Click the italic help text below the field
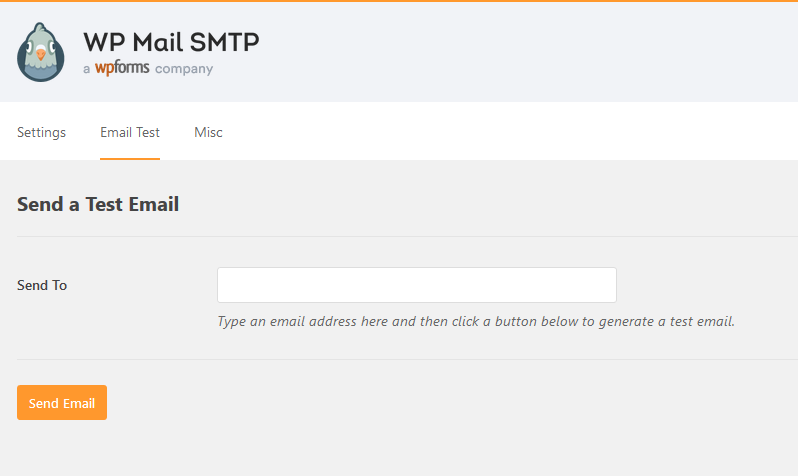 coord(476,322)
